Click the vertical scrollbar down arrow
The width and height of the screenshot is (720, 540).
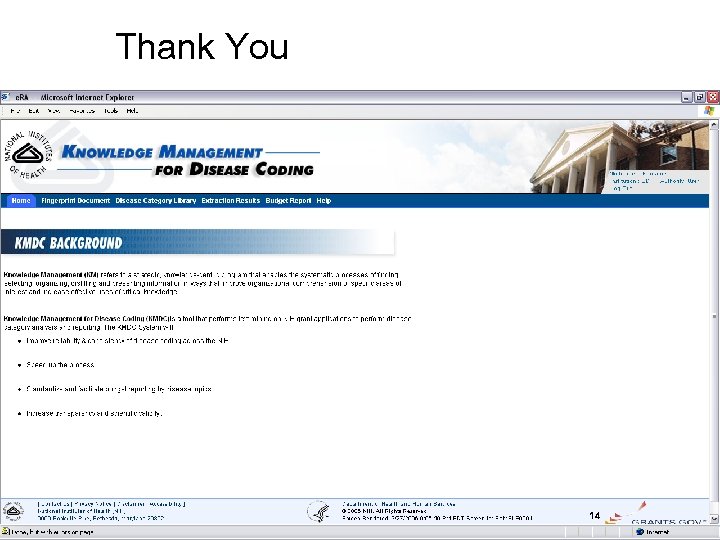point(714,519)
